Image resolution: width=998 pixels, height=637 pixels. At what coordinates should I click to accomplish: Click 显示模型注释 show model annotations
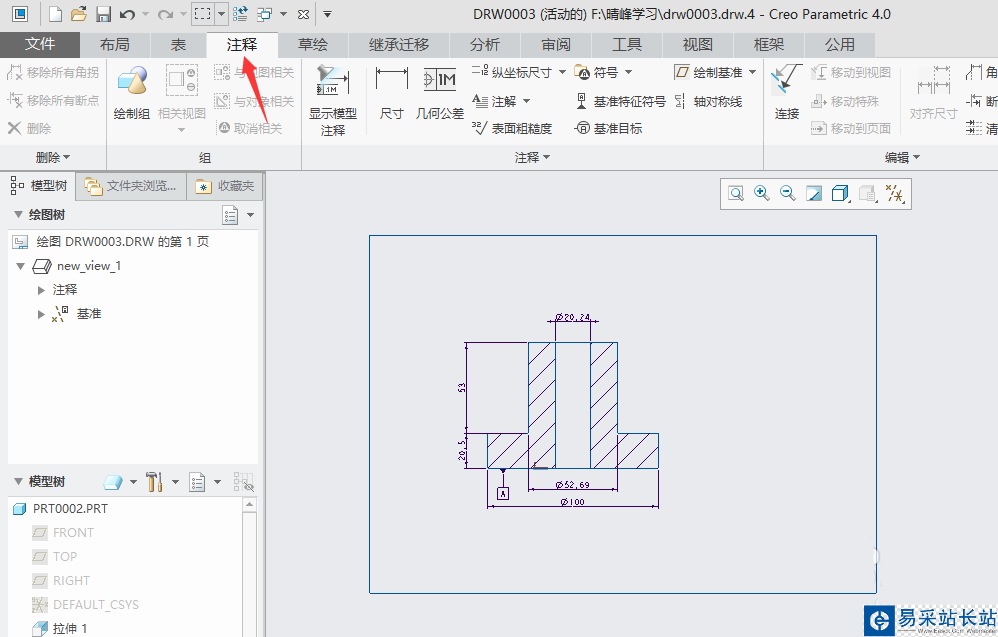(x=333, y=101)
